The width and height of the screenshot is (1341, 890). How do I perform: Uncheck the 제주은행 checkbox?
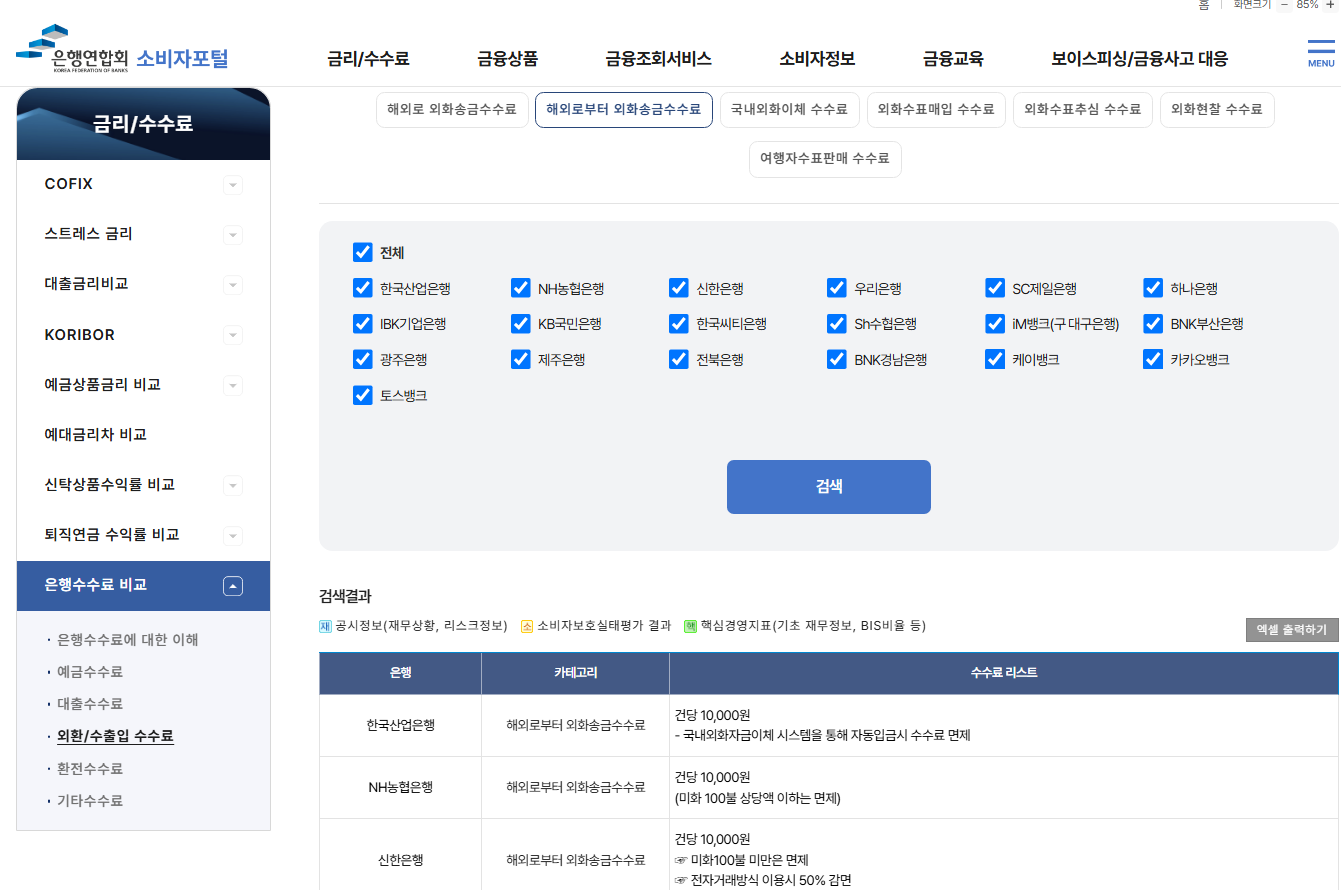coord(520,359)
